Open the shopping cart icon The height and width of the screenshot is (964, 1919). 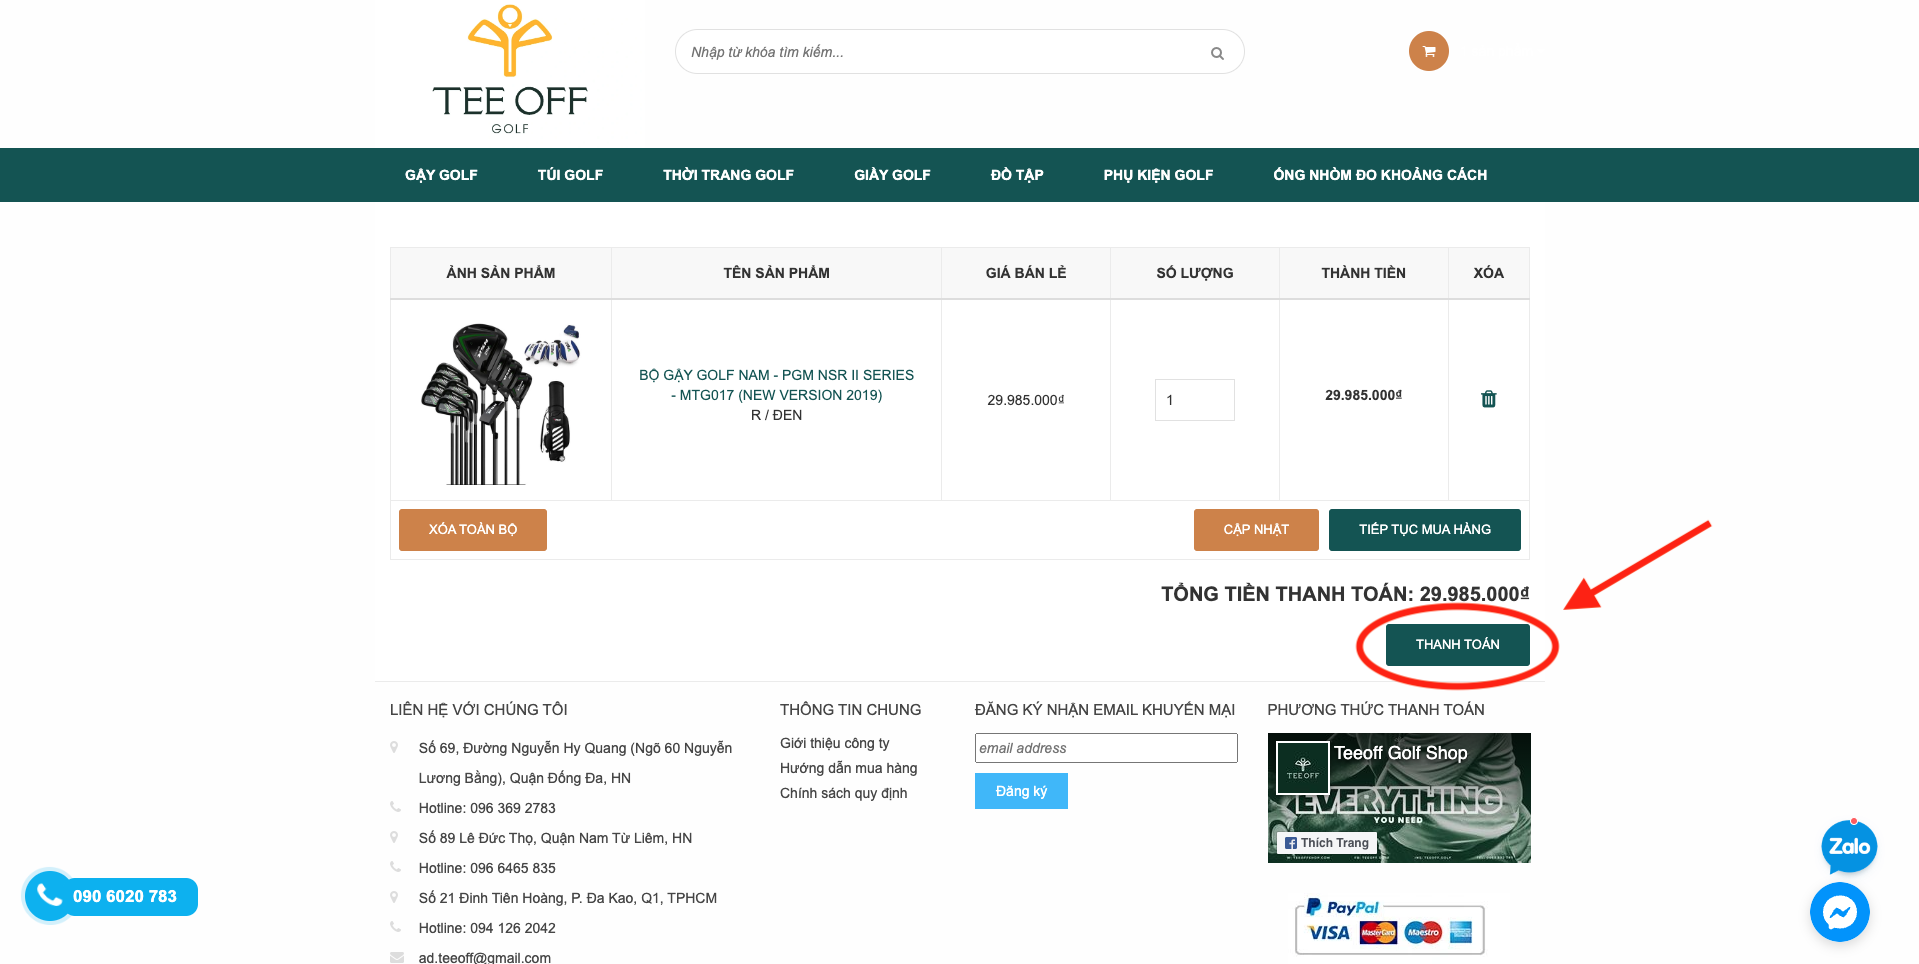coord(1428,51)
